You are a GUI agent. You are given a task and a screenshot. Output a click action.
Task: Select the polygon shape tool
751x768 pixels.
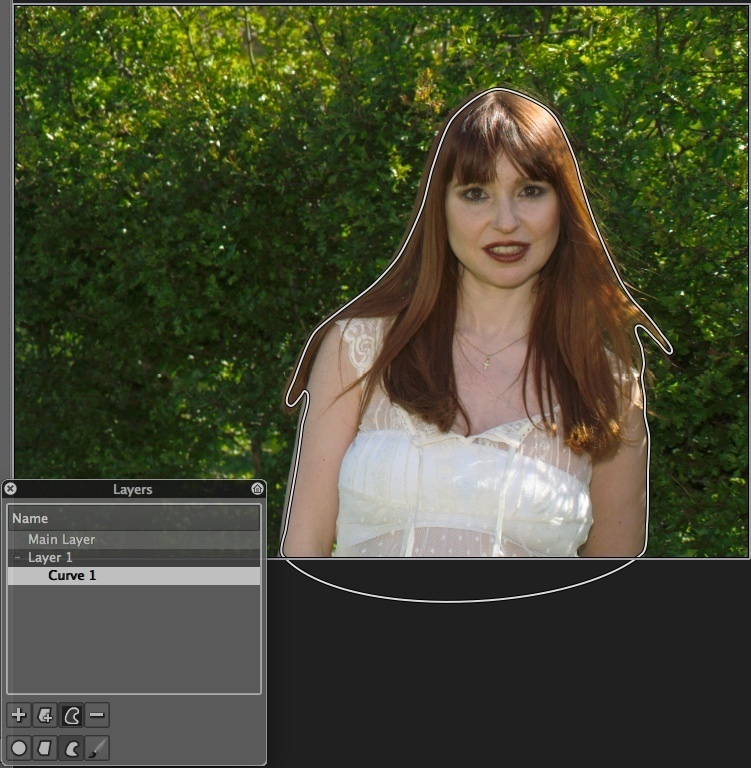pos(45,748)
